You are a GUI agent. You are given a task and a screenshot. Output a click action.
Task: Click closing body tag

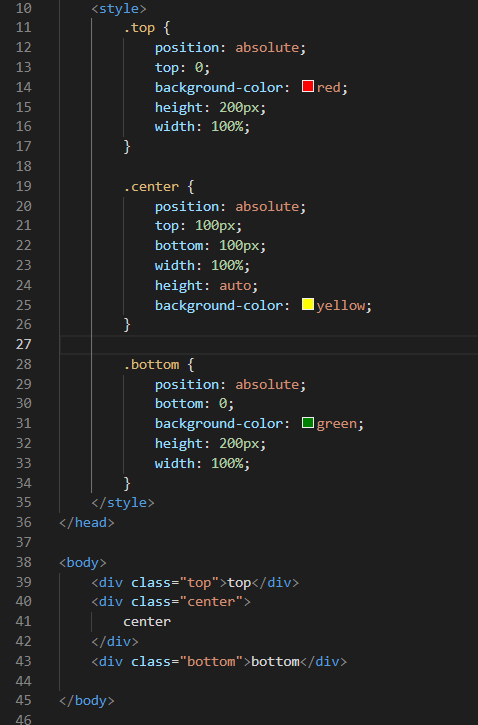click(87, 701)
